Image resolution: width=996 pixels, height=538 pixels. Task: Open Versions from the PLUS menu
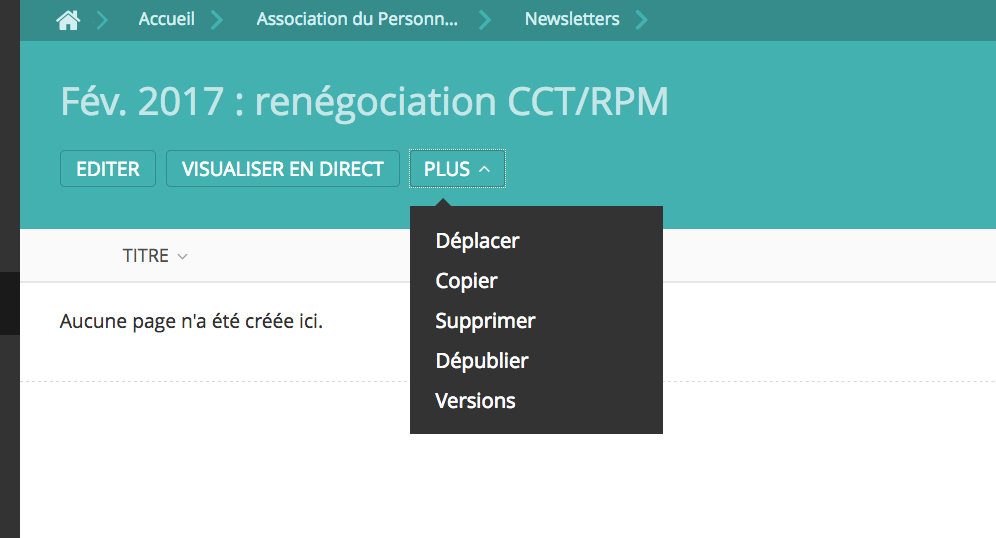click(475, 401)
